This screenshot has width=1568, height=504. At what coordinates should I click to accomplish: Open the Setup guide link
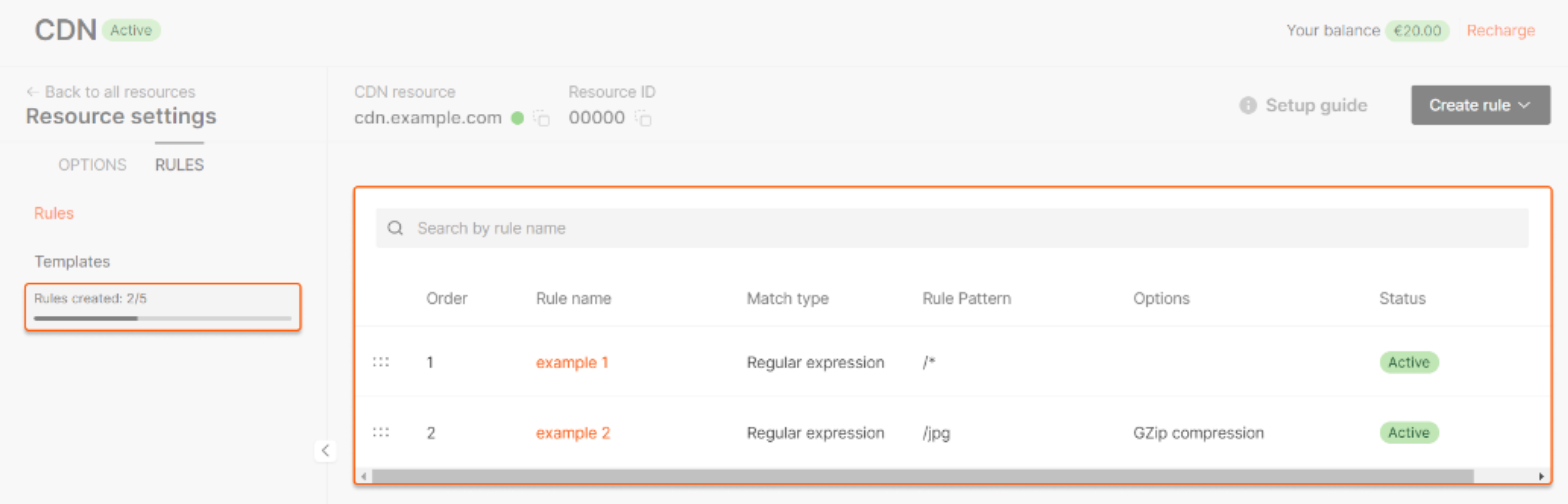(x=1315, y=105)
